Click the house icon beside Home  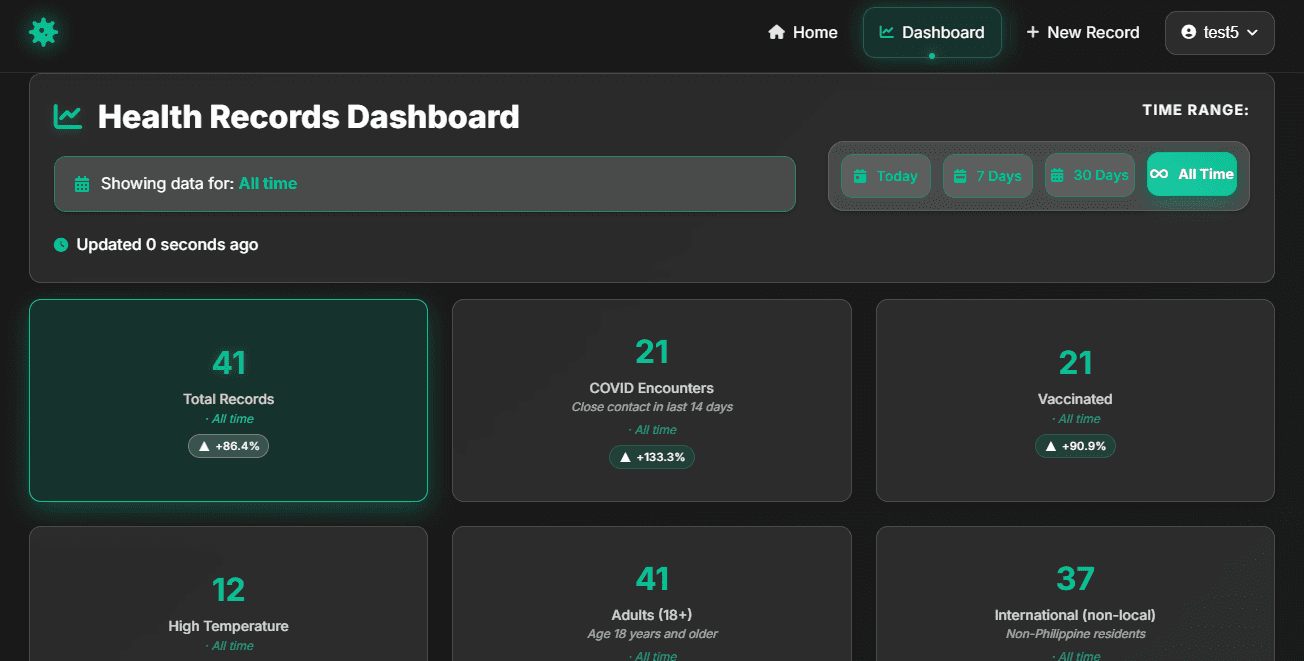776,32
